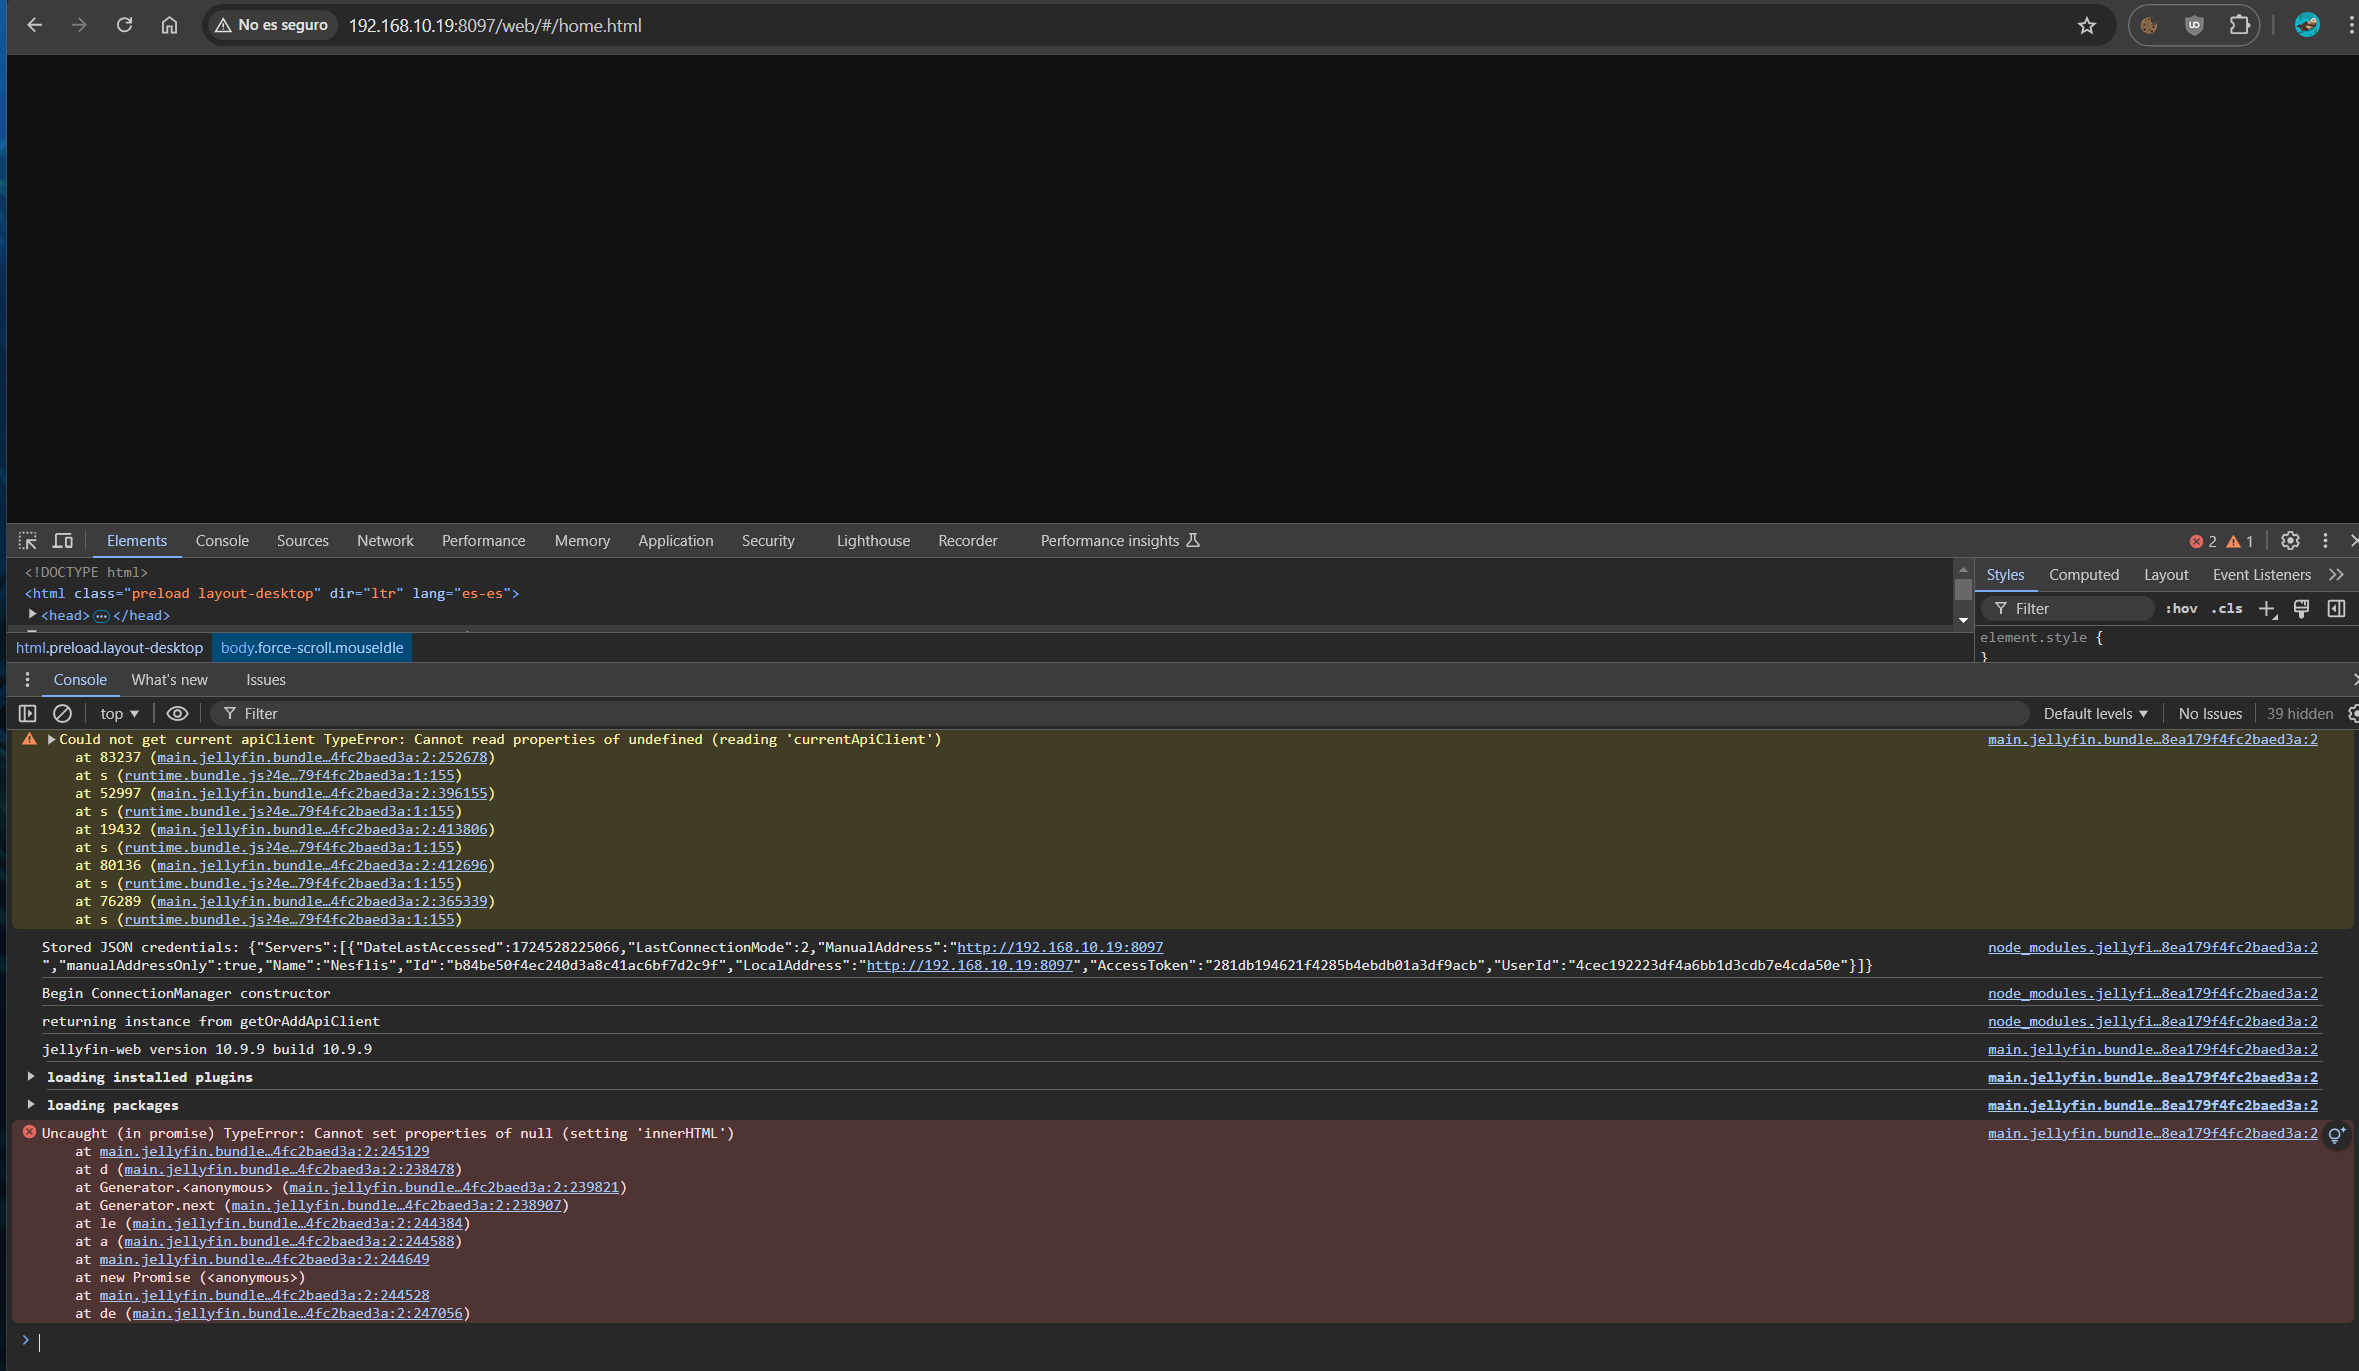Open the Default levels dropdown
This screenshot has height=1371, width=2359.
coord(2095,713)
